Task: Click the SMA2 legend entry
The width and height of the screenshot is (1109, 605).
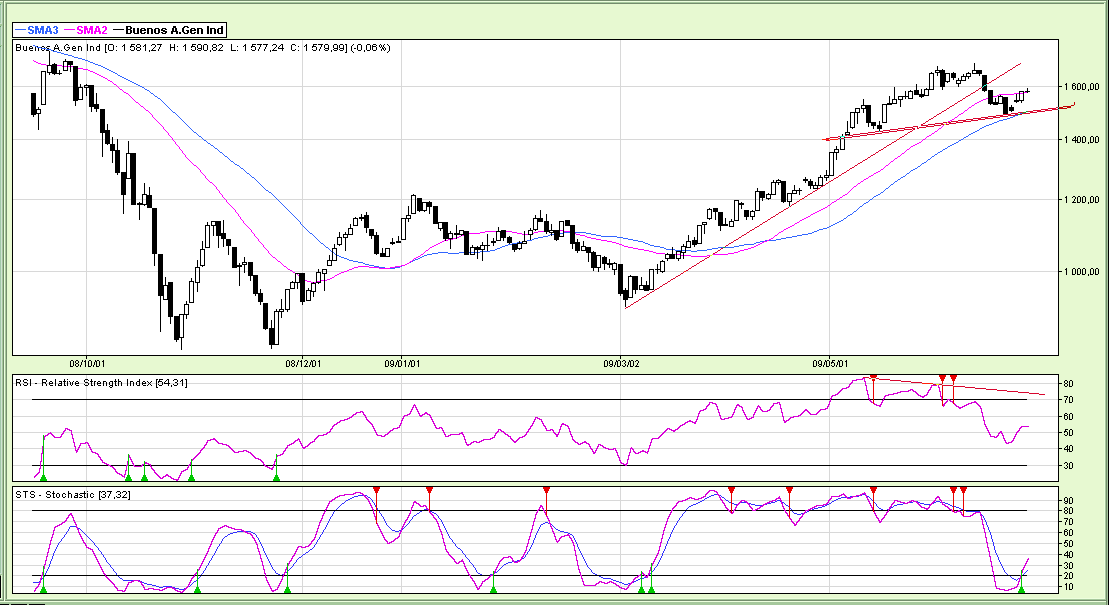Action: [86, 30]
